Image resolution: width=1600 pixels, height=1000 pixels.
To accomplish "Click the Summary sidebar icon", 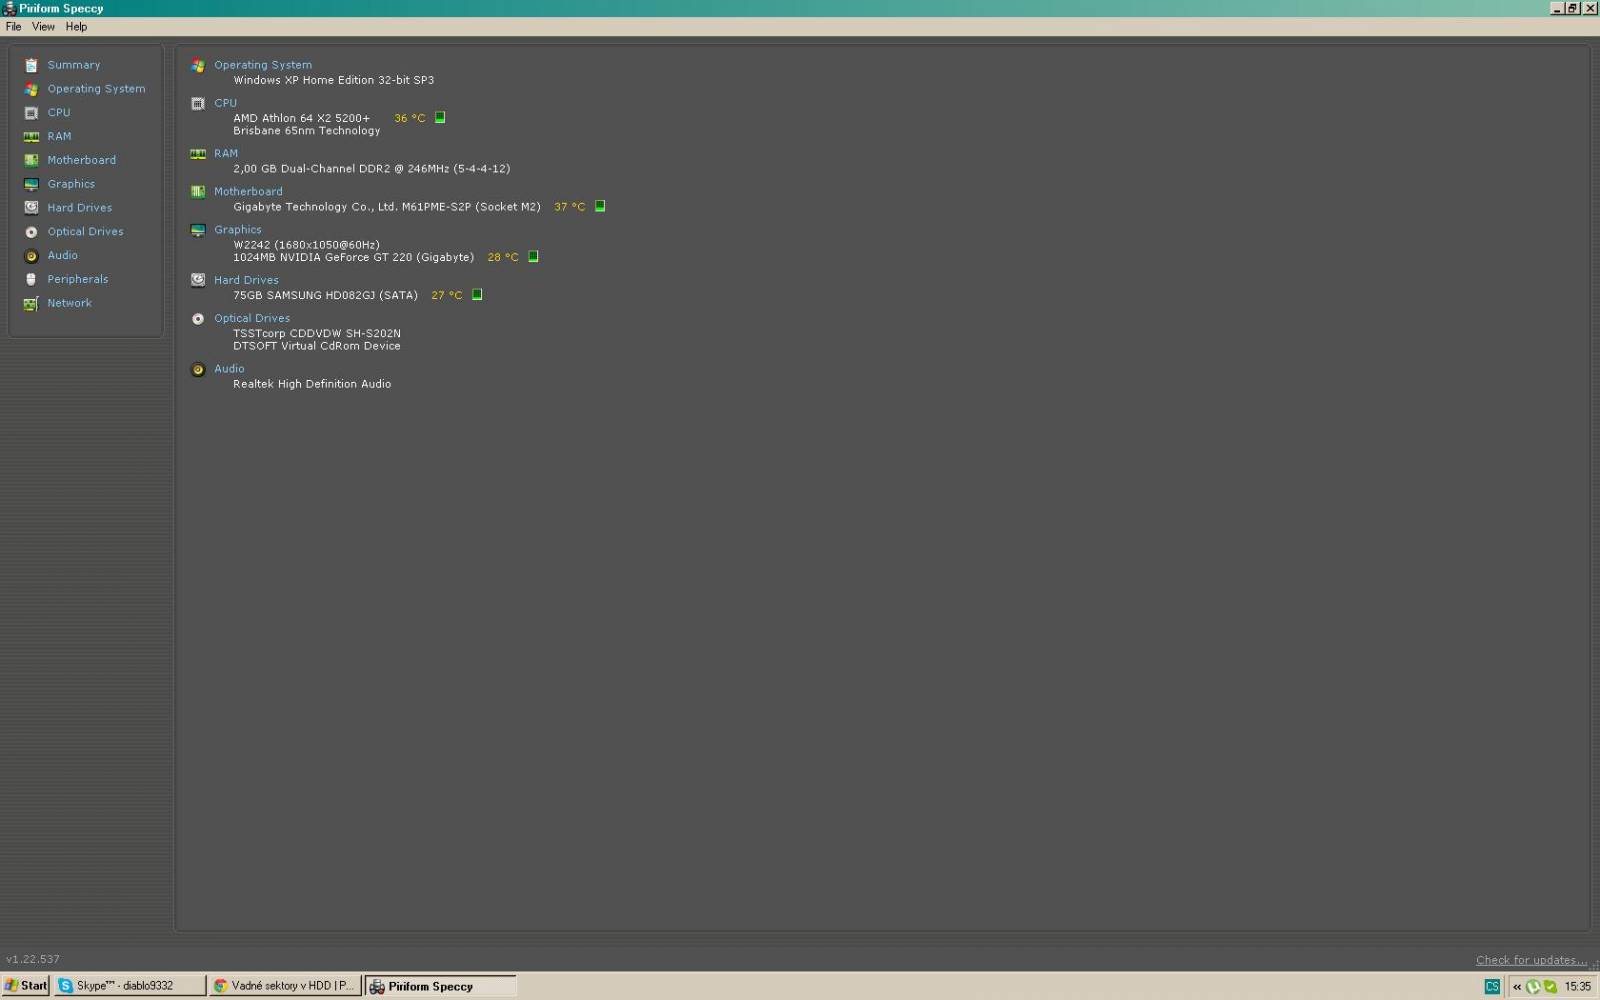I will [x=31, y=65].
